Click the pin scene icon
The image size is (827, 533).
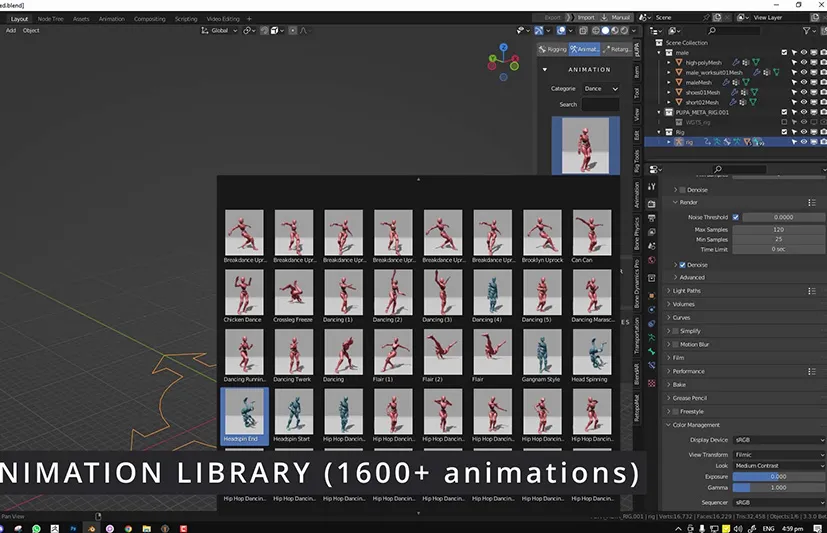pos(706,17)
